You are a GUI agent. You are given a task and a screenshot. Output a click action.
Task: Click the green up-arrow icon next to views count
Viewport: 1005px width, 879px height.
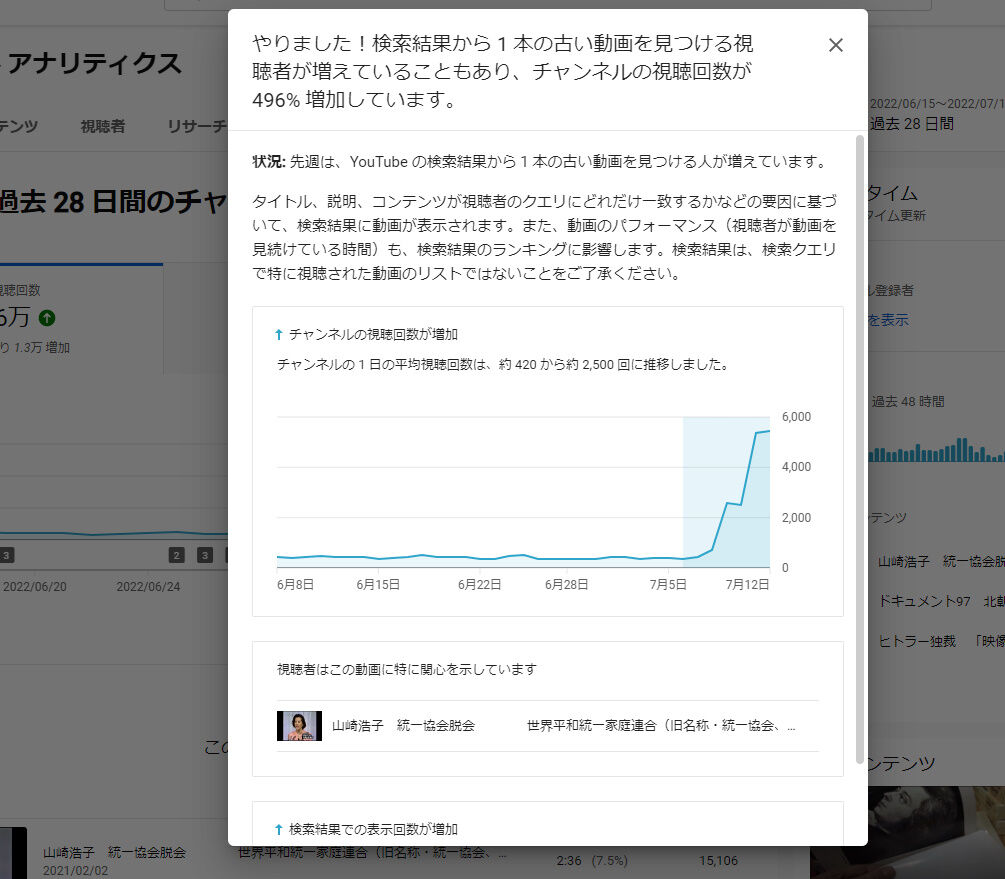(x=47, y=317)
